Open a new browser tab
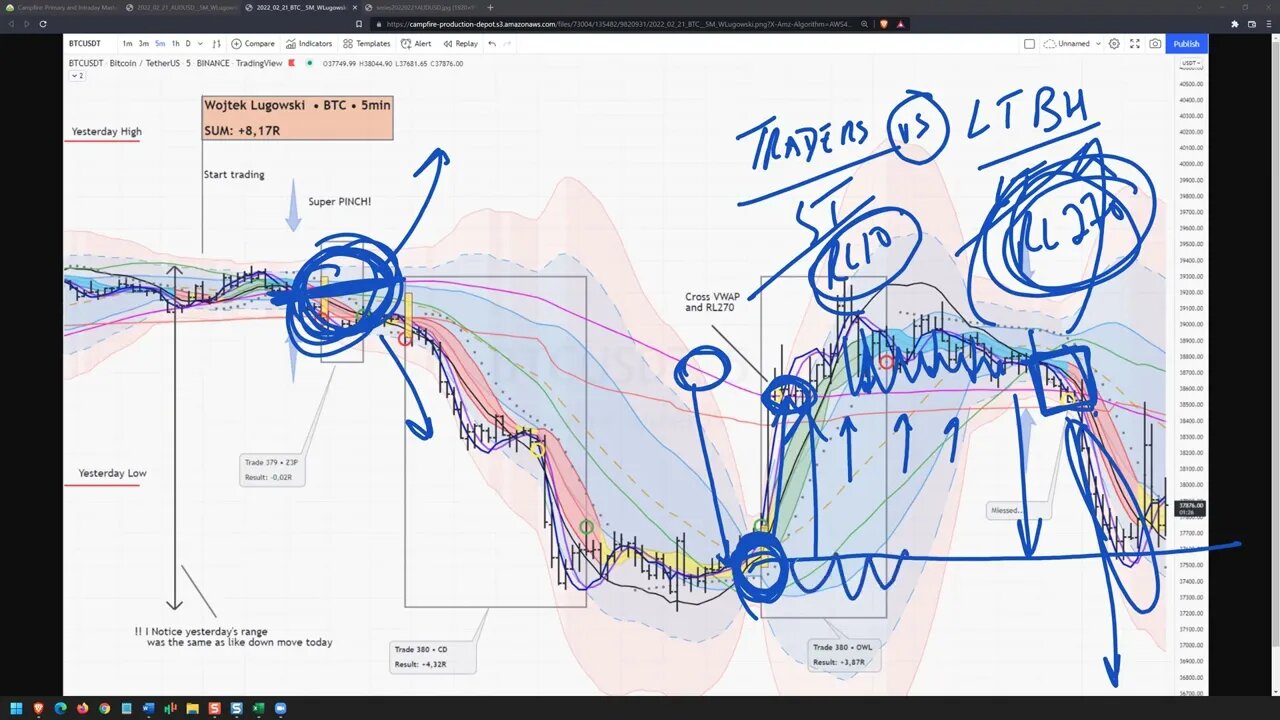 click(490, 7)
